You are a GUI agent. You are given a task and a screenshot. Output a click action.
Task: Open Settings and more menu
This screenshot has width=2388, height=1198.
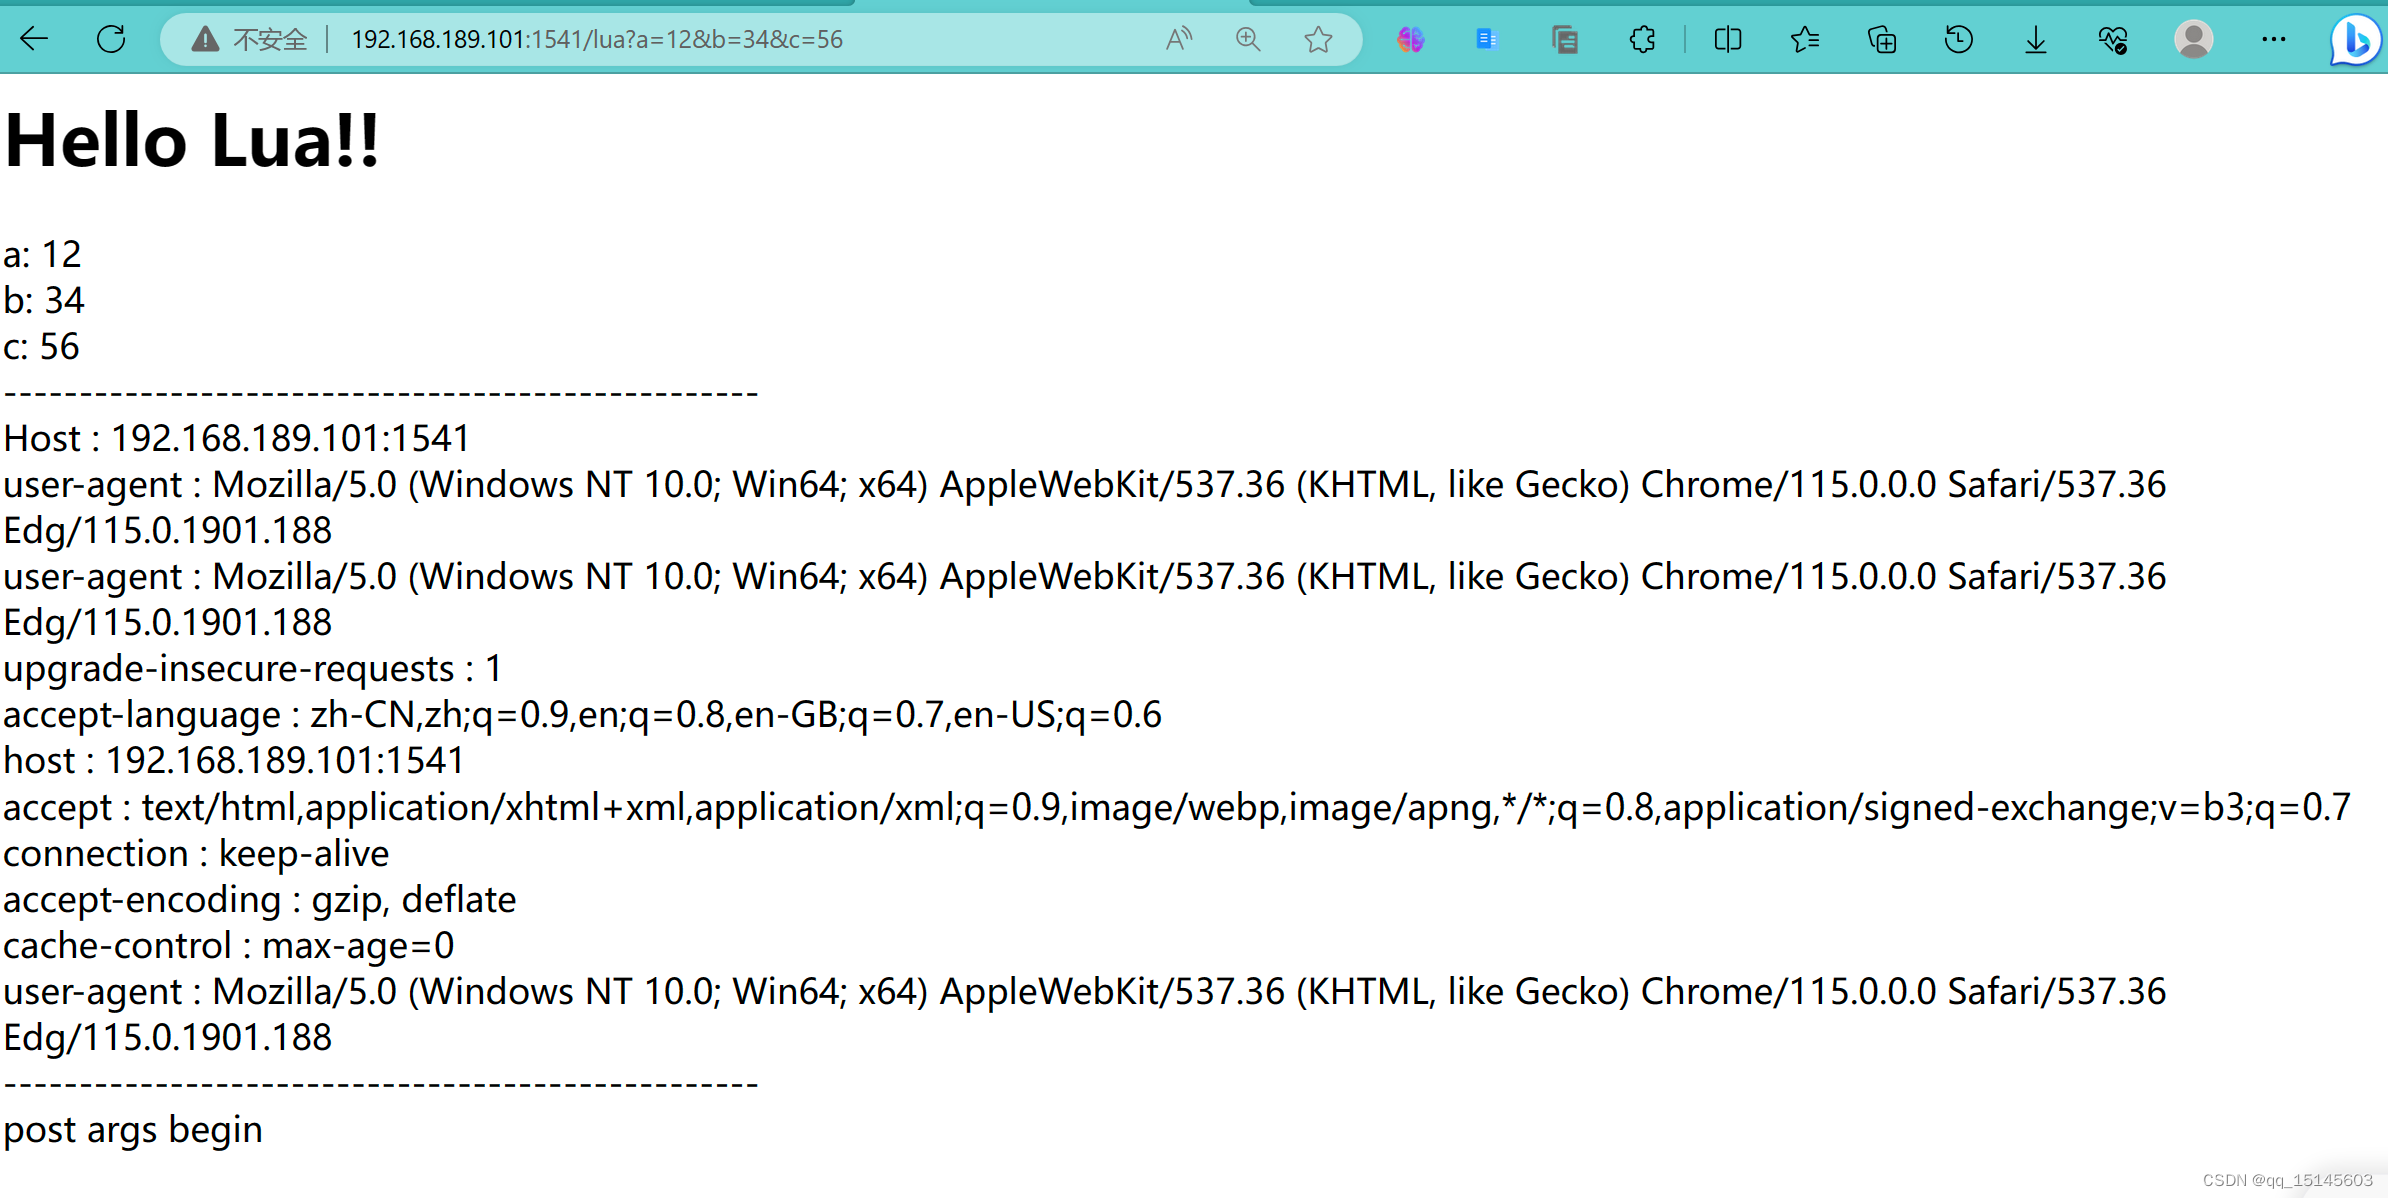[x=2273, y=39]
